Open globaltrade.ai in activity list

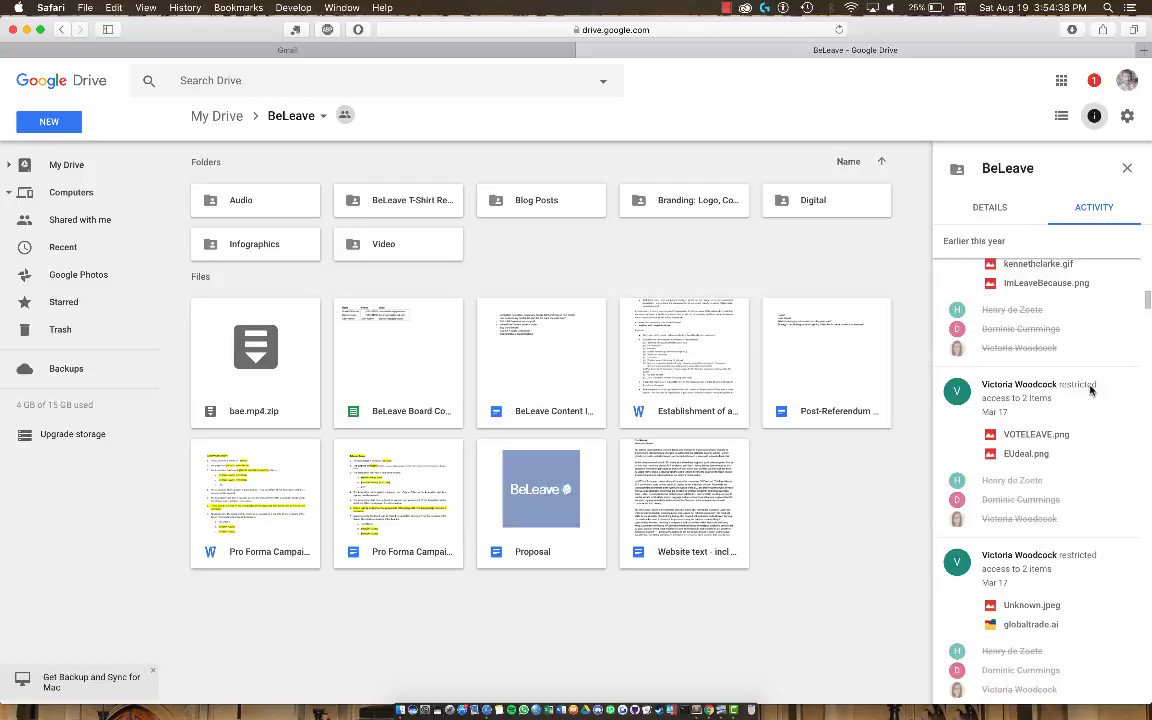pyautogui.click(x=1031, y=624)
